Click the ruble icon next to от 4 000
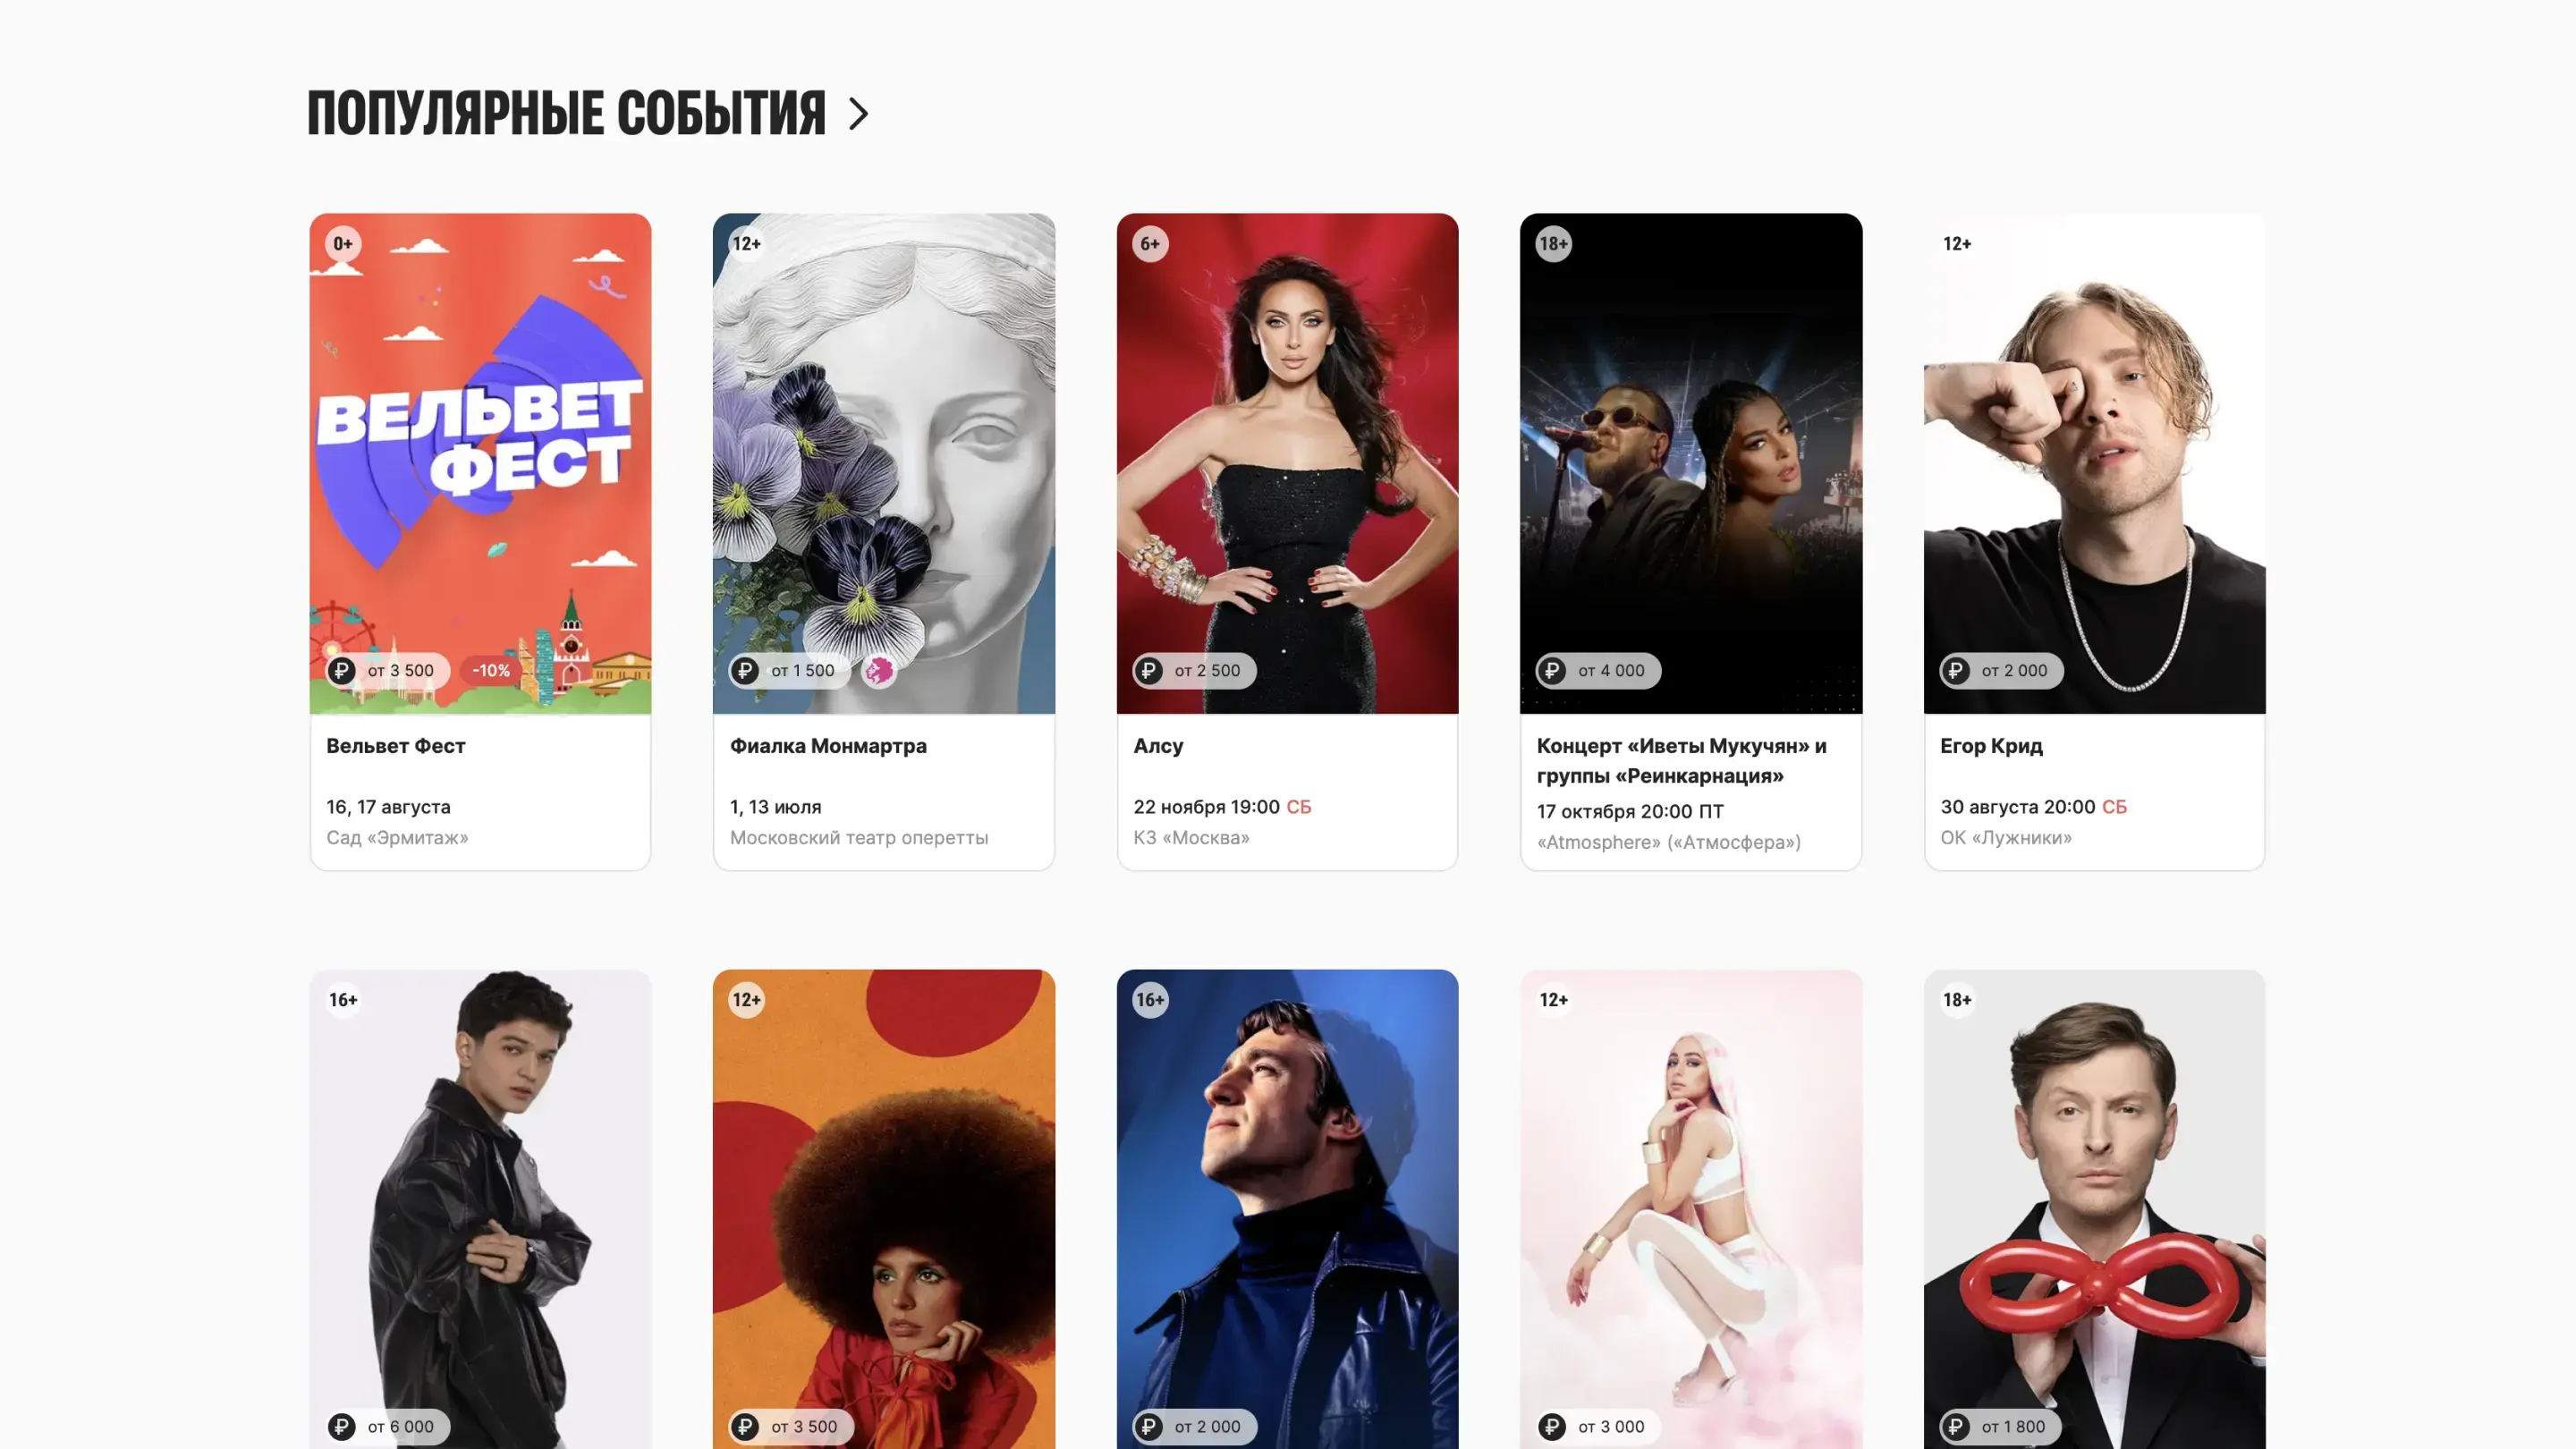Screen dimensions: 2576x1449 pos(1552,670)
